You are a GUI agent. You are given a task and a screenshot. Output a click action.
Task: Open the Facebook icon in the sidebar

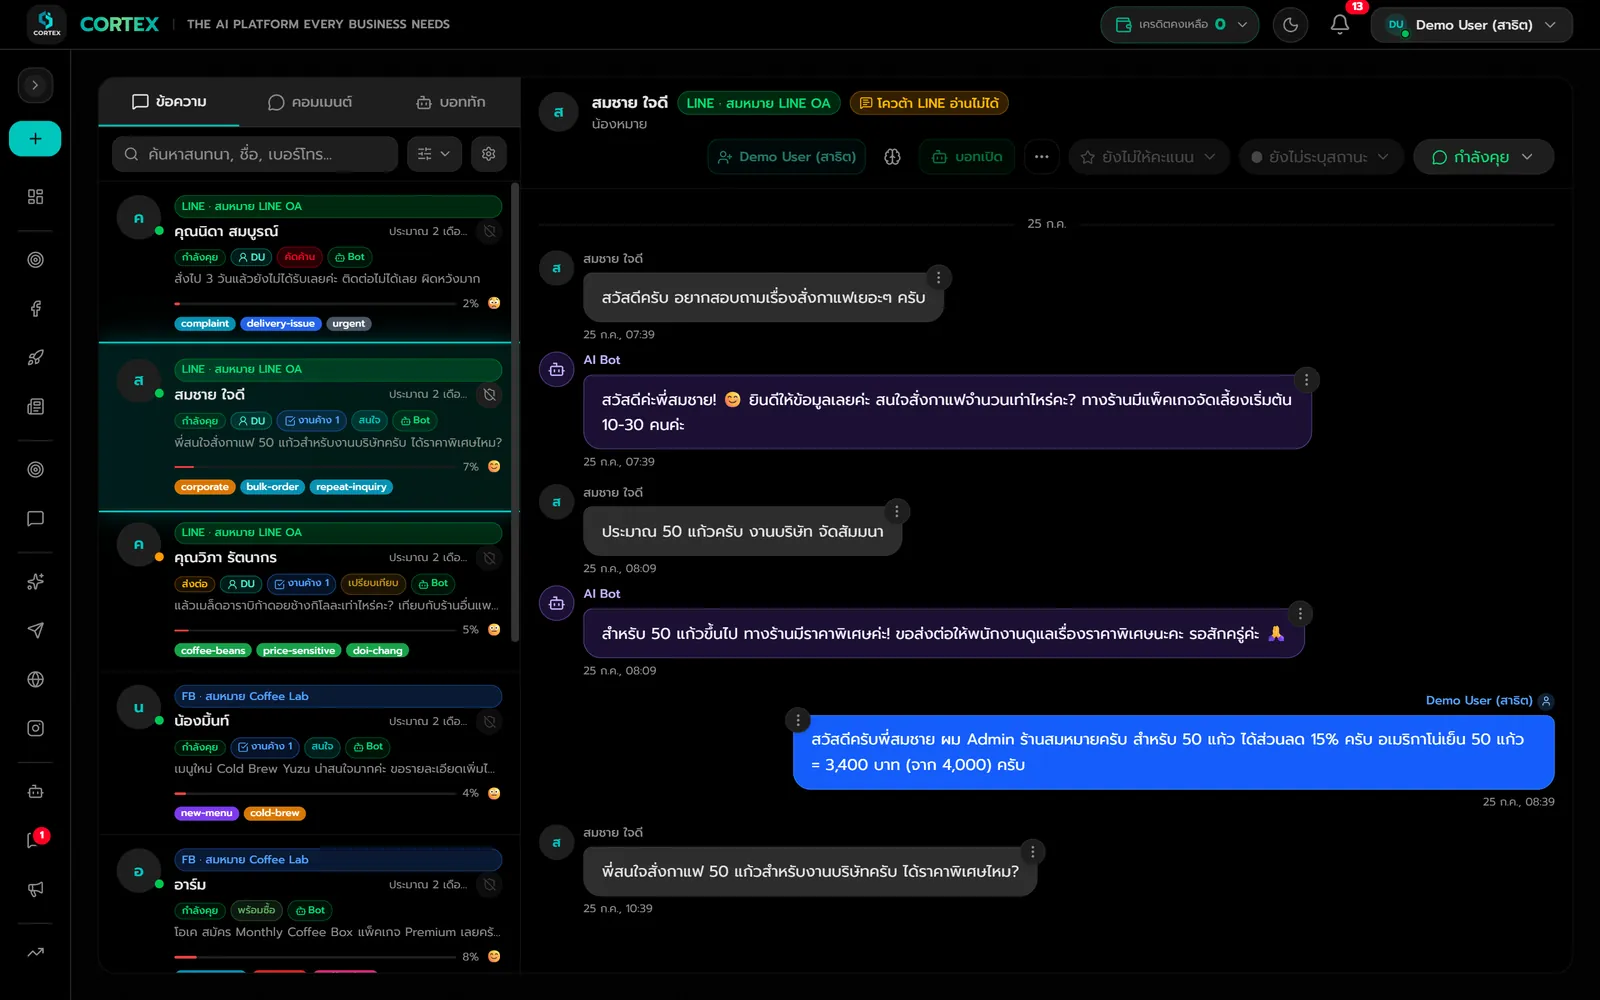tap(35, 309)
